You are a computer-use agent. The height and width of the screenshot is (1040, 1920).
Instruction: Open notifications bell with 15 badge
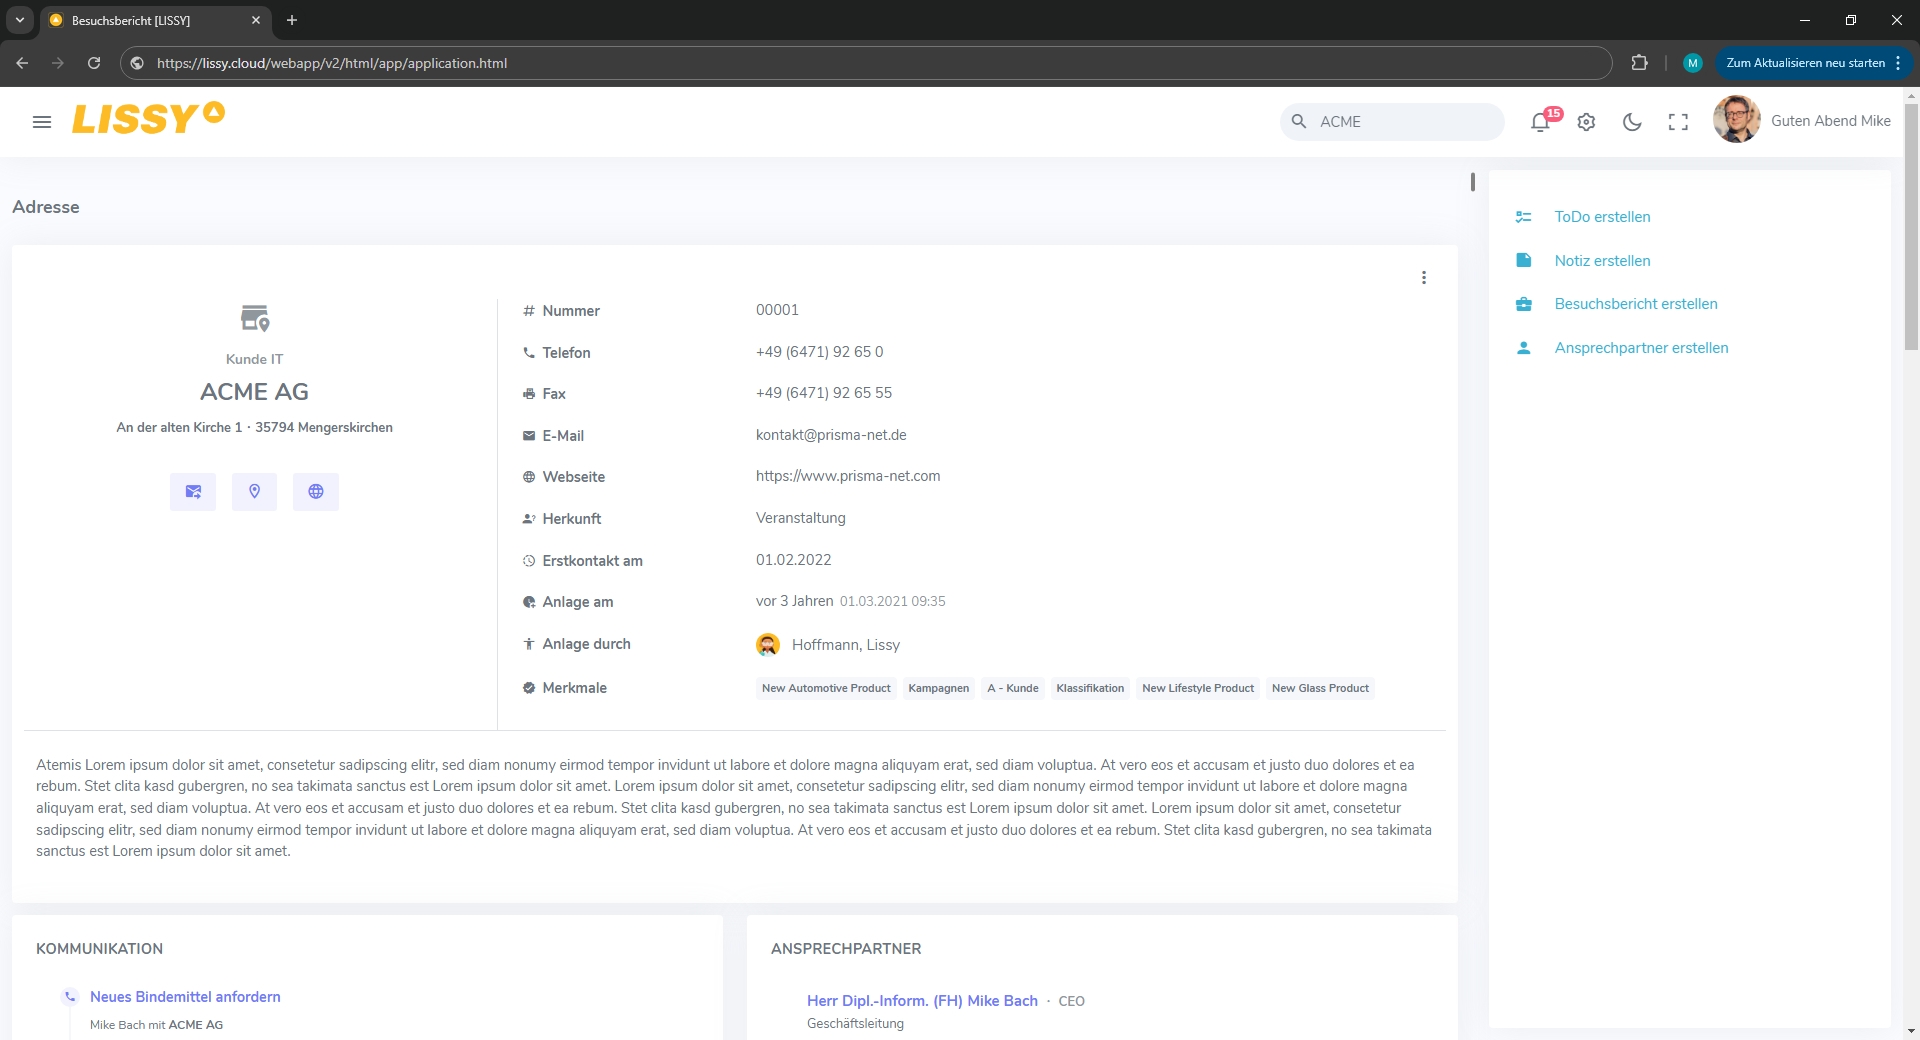coord(1541,122)
